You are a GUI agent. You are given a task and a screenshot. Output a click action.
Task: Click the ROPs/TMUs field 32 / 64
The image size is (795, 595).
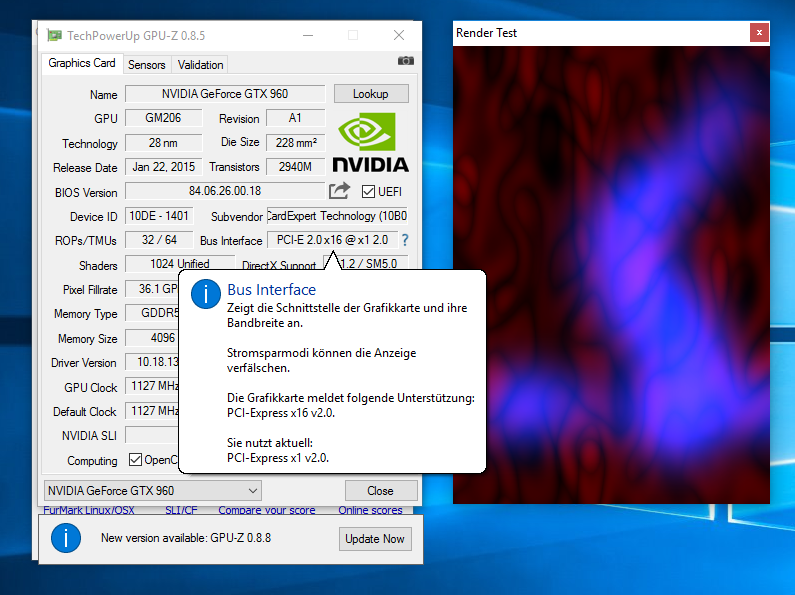click(x=159, y=240)
